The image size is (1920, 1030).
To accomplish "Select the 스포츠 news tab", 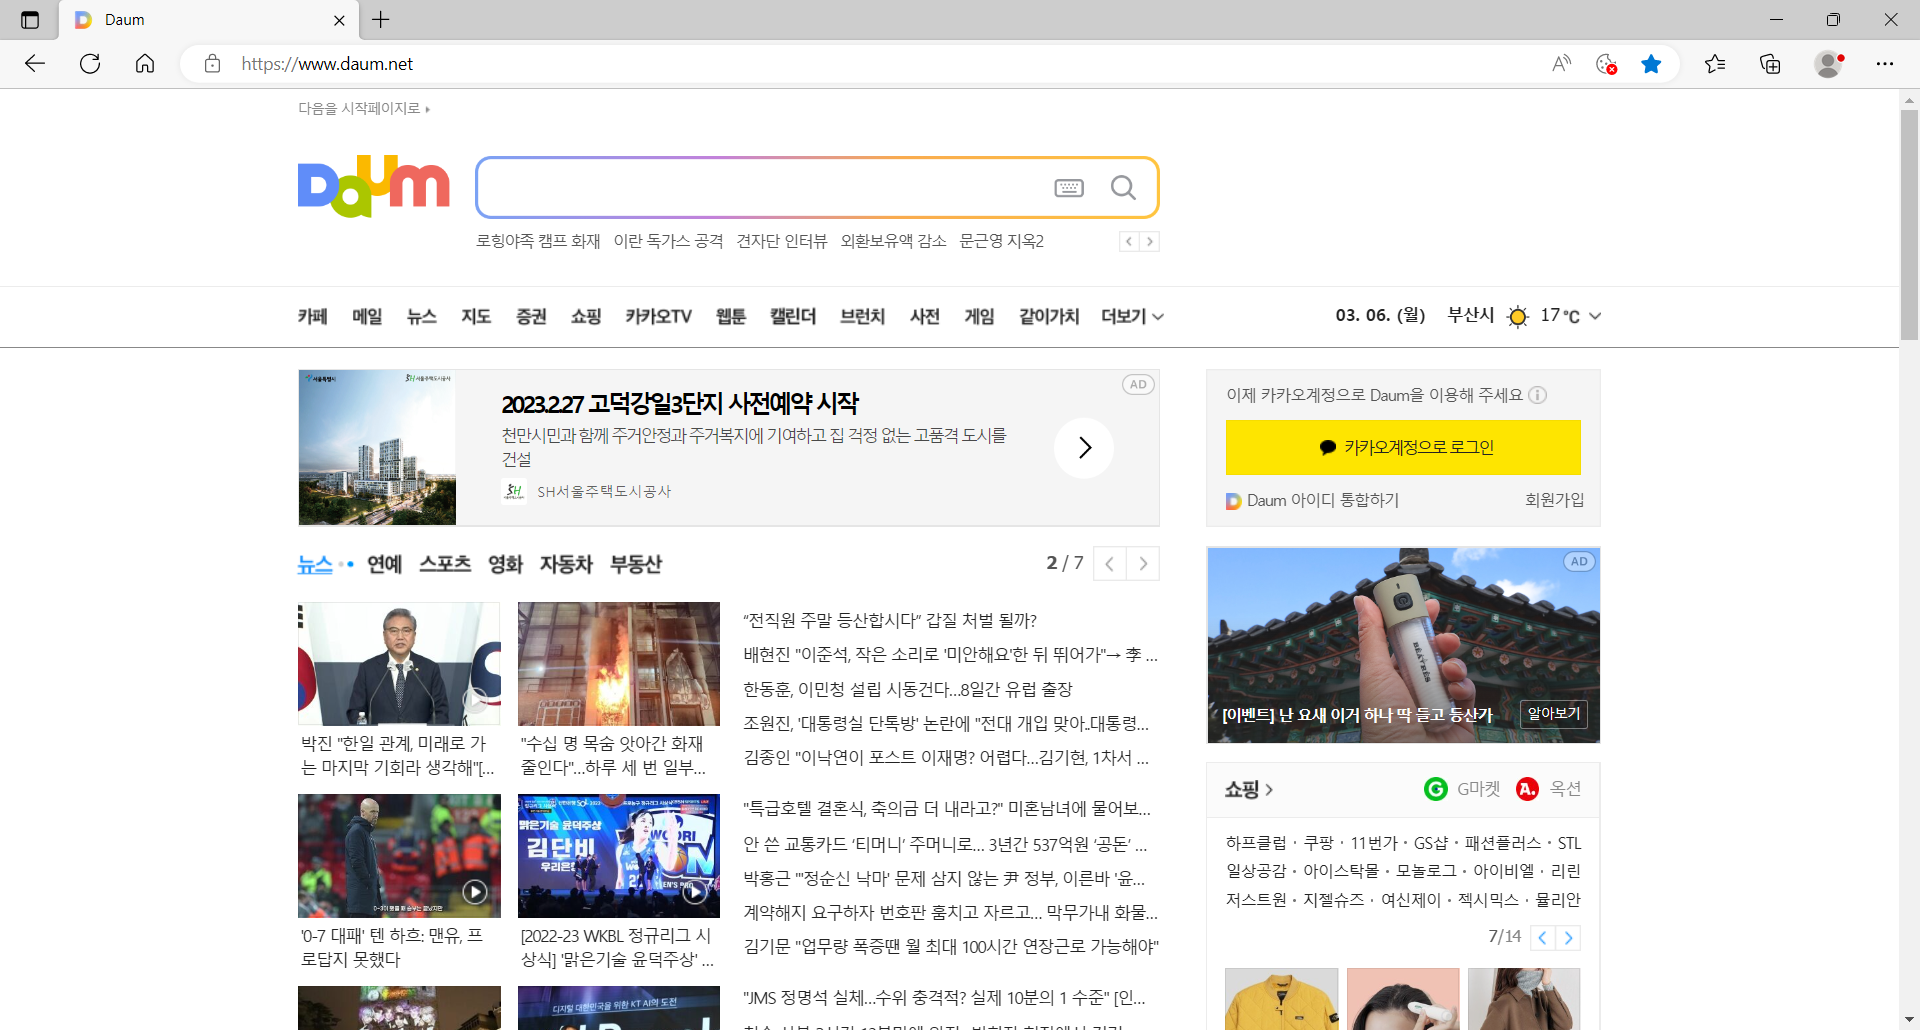I will [x=445, y=564].
